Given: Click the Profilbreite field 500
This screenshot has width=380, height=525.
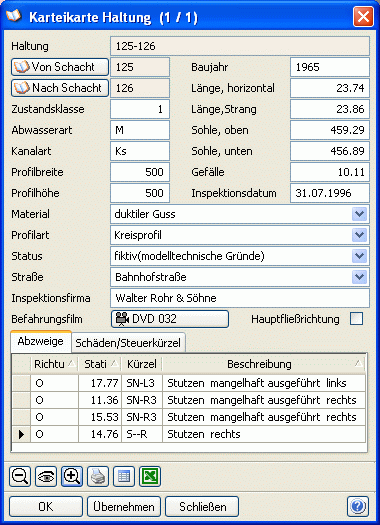Looking at the screenshot, I should [140, 172].
